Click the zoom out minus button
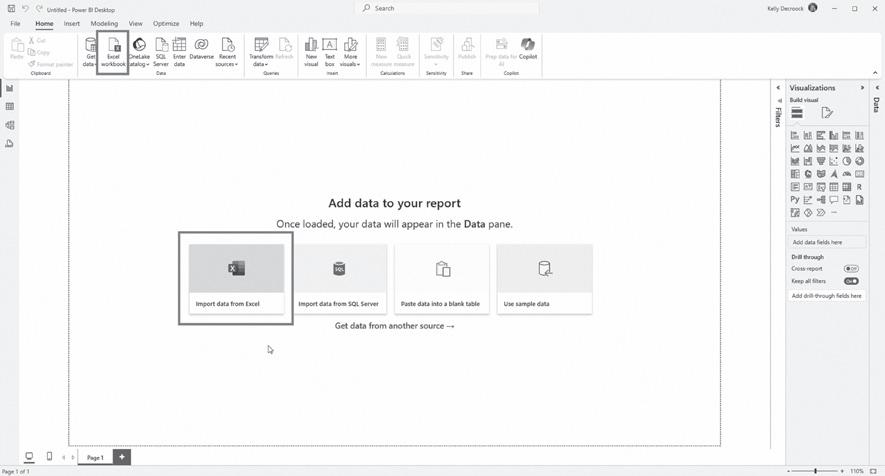 coord(788,471)
